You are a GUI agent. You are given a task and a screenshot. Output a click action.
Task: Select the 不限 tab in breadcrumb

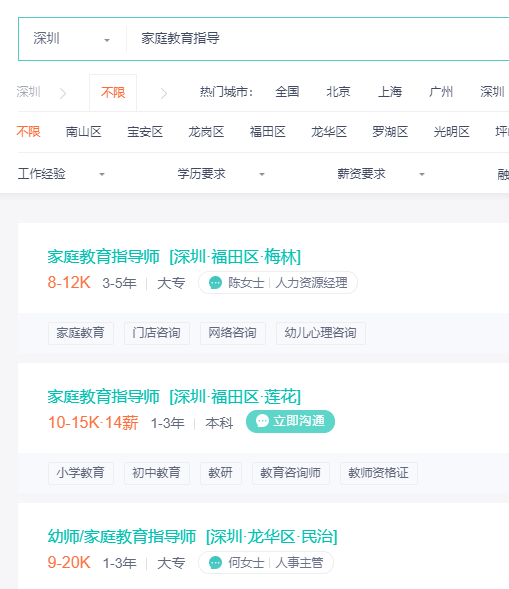[113, 92]
